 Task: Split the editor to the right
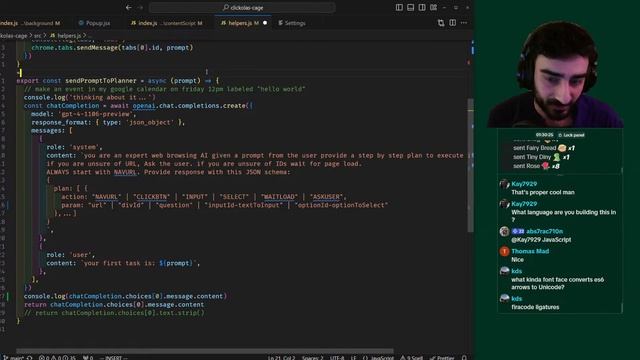click(x=453, y=23)
